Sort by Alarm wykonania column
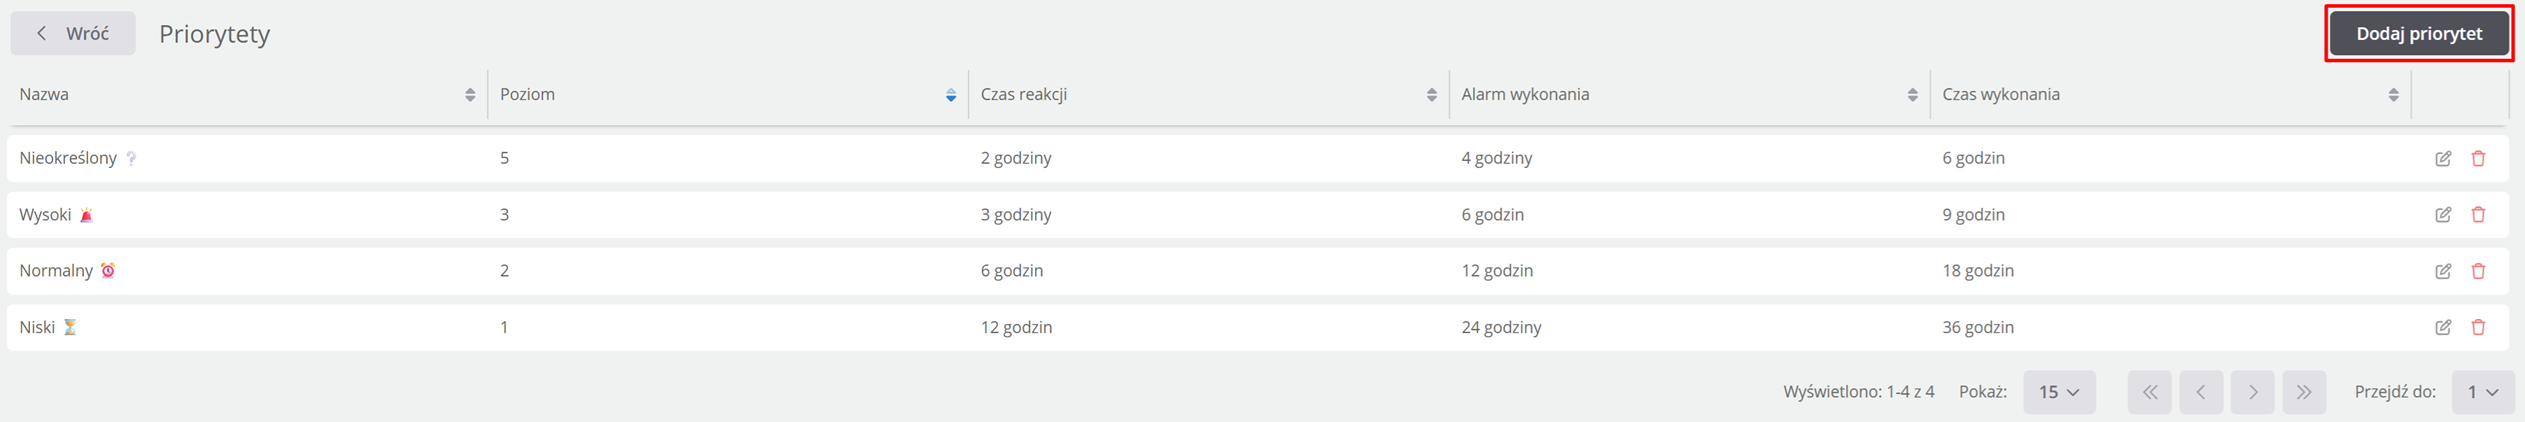 (1912, 95)
